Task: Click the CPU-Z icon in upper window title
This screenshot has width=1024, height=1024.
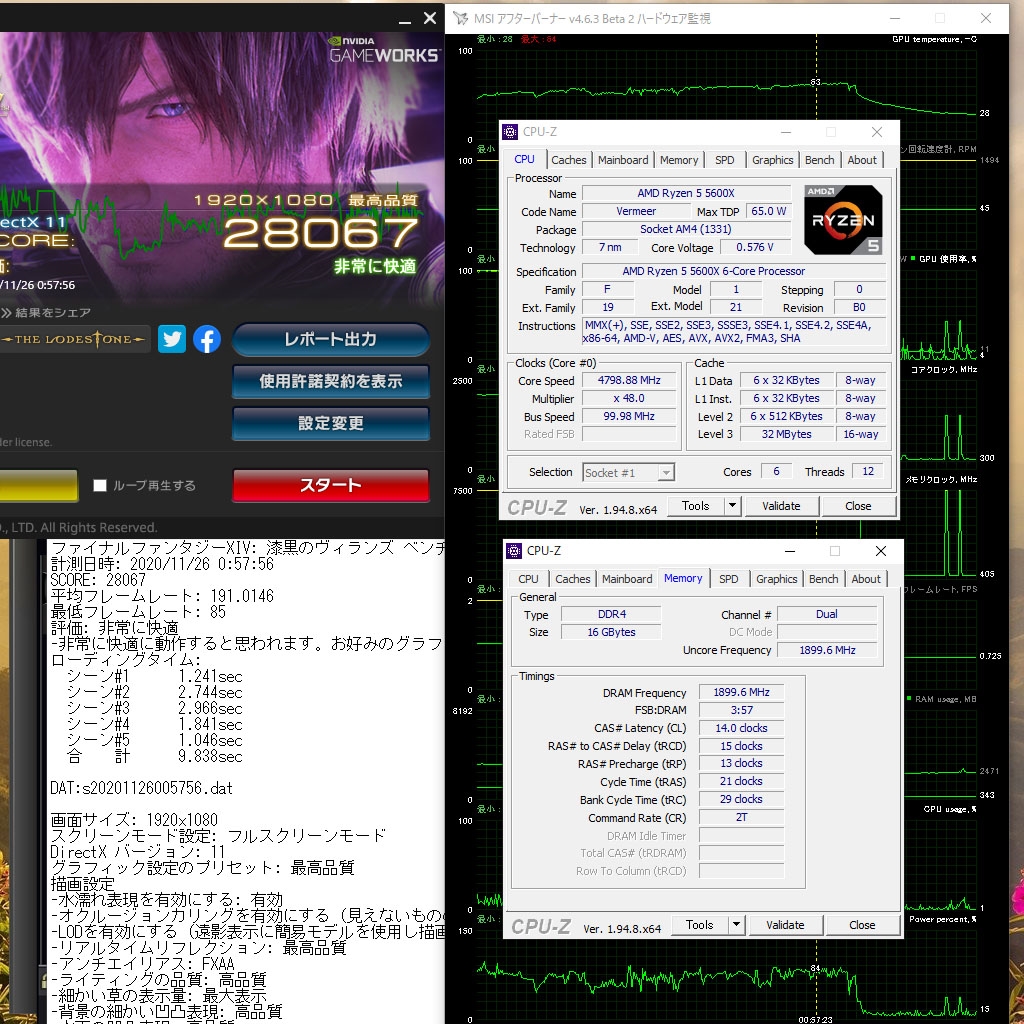Action: pyautogui.click(x=510, y=132)
